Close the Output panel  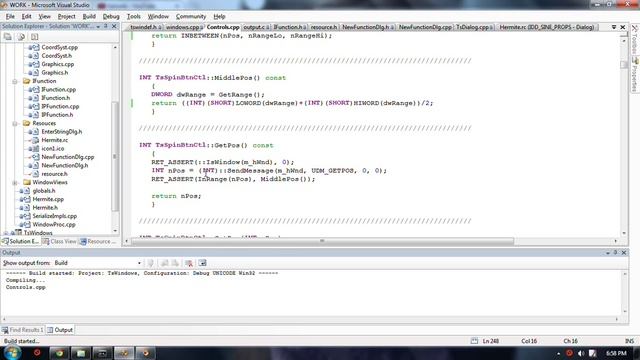point(624,253)
